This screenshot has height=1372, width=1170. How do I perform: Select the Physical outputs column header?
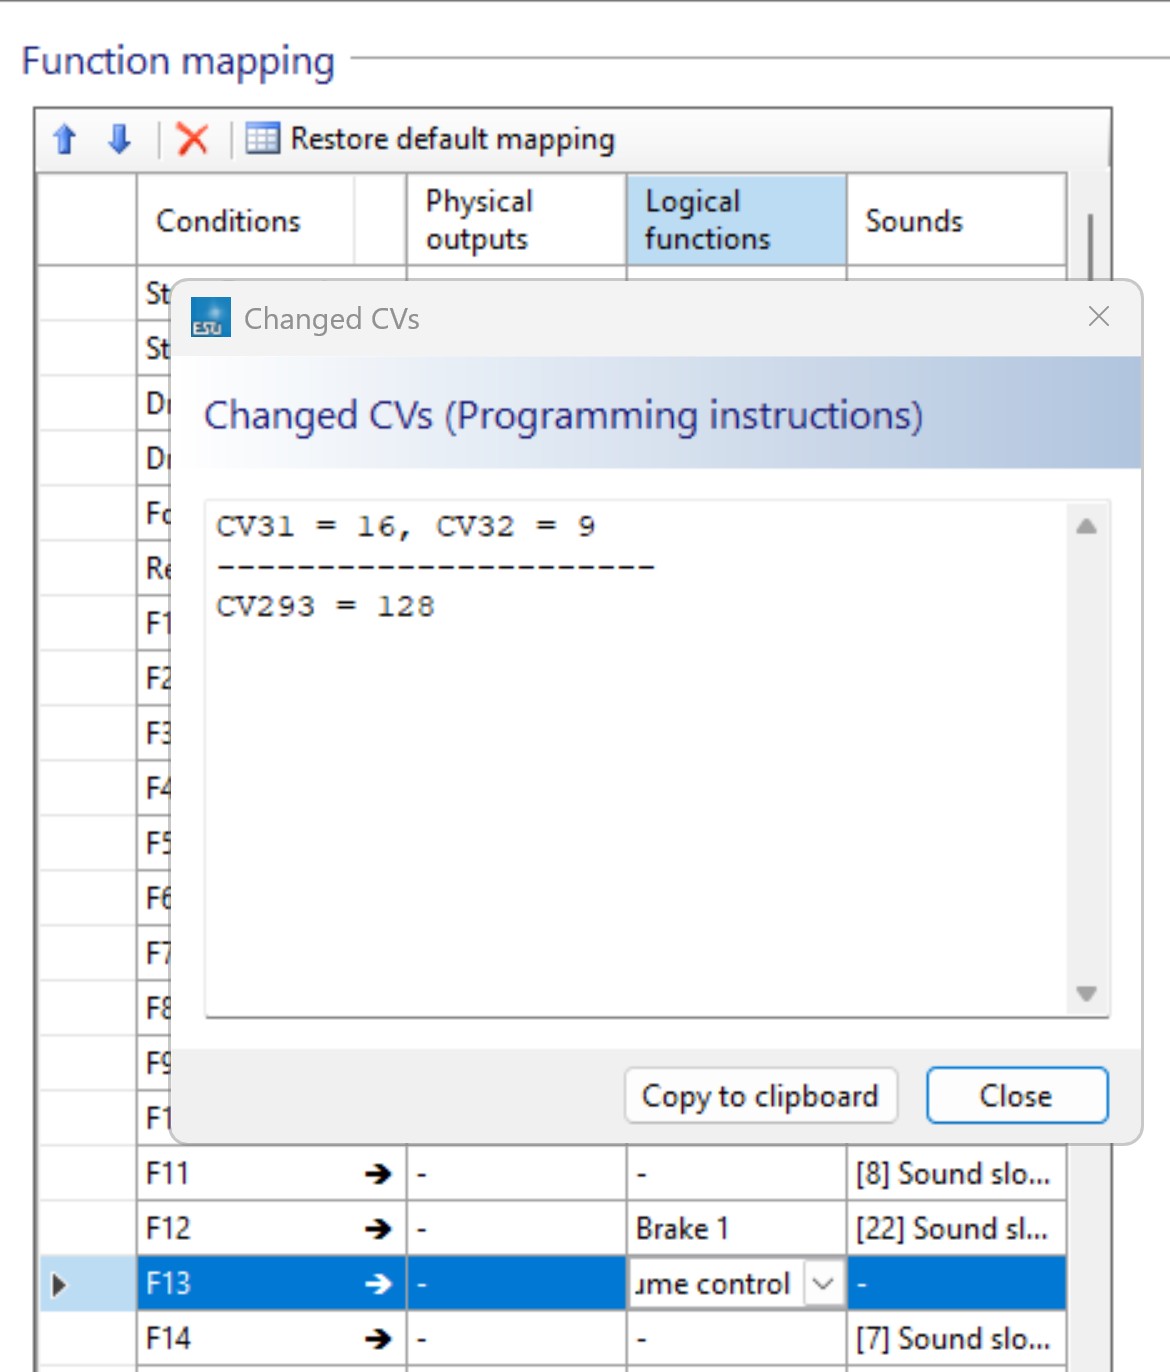[517, 220]
